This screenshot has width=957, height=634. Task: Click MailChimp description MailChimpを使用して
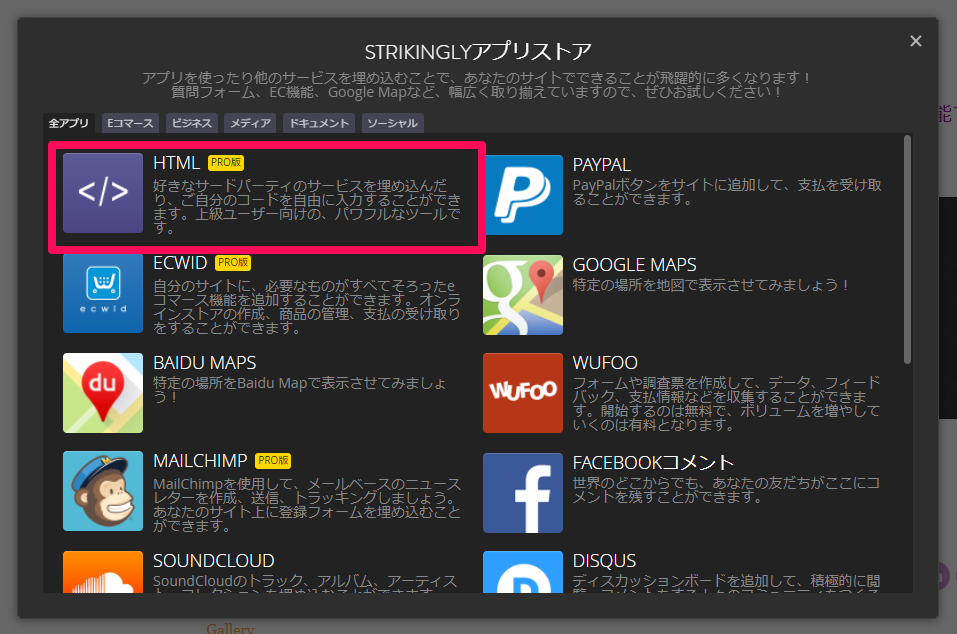[x=306, y=505]
